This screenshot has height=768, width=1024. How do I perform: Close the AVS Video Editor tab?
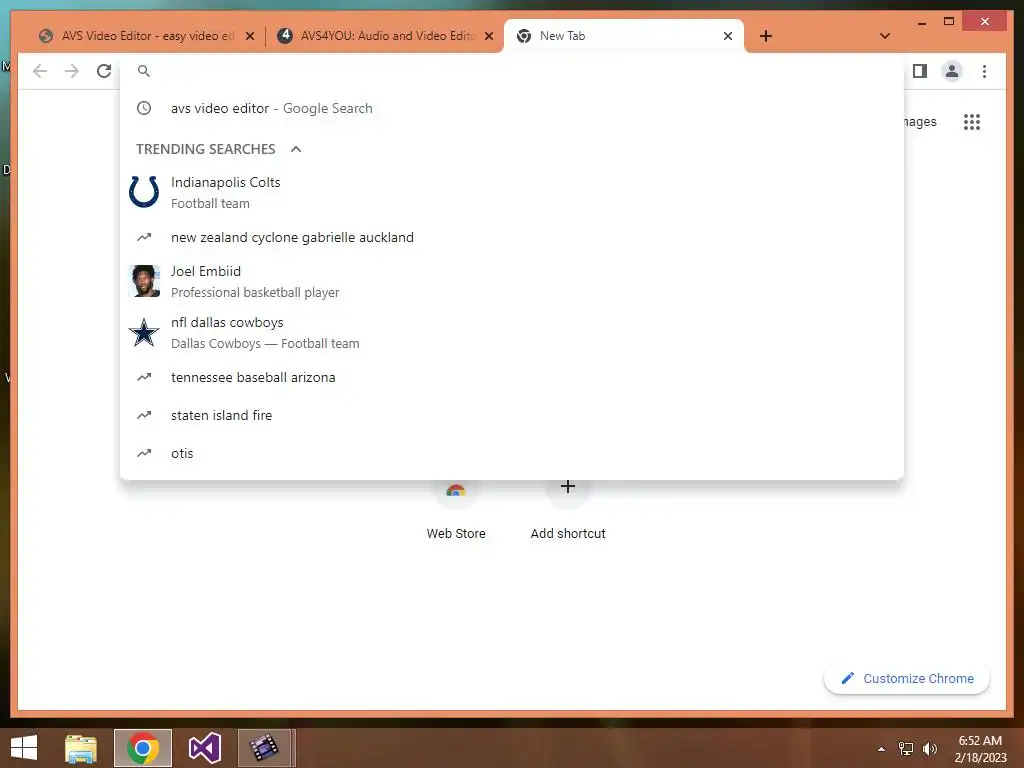(249, 36)
